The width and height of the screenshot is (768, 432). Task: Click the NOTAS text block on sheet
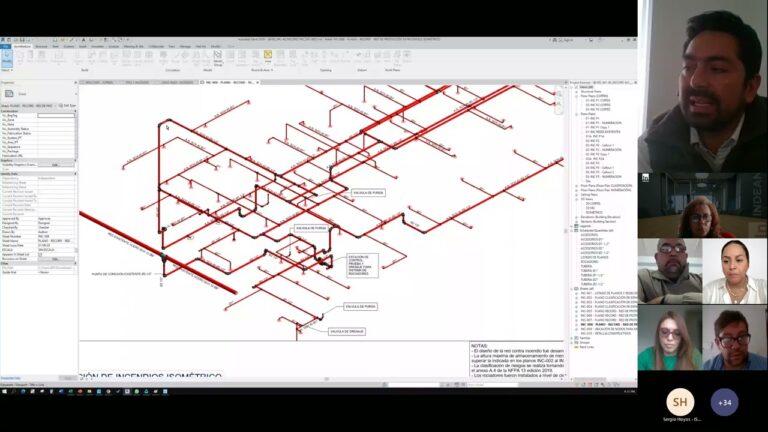coord(517,360)
